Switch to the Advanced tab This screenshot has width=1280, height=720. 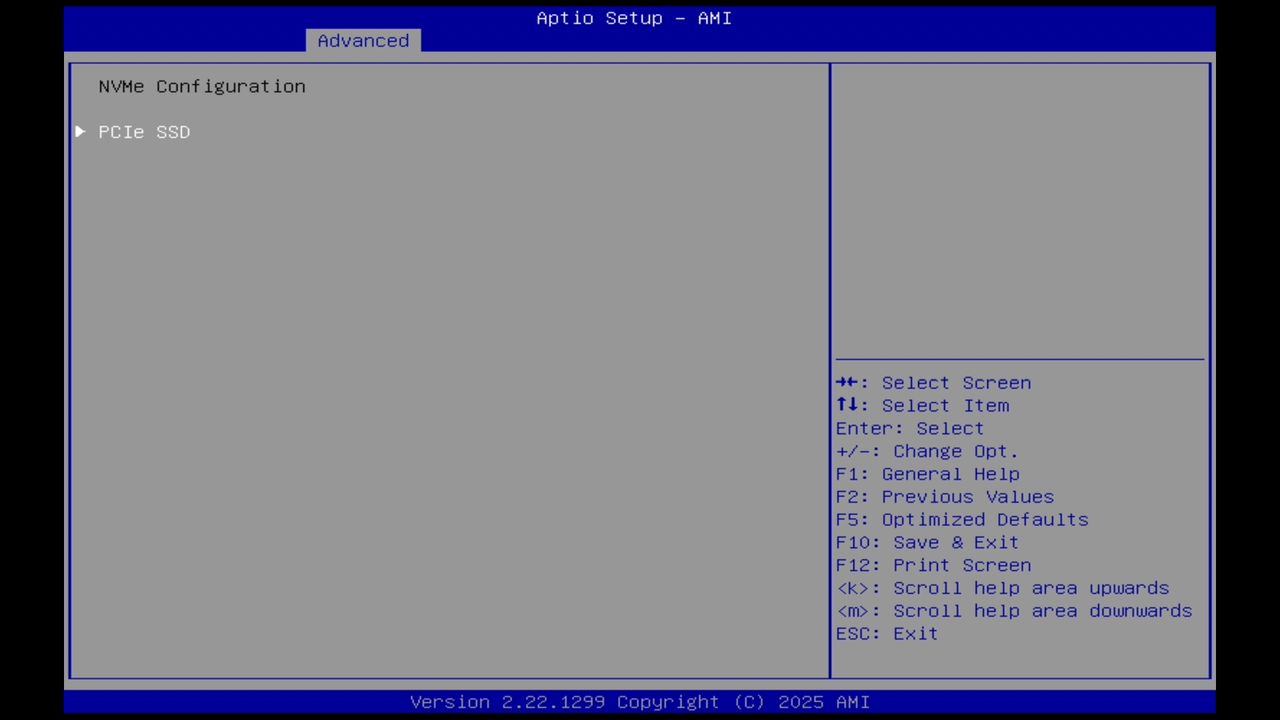[363, 40]
